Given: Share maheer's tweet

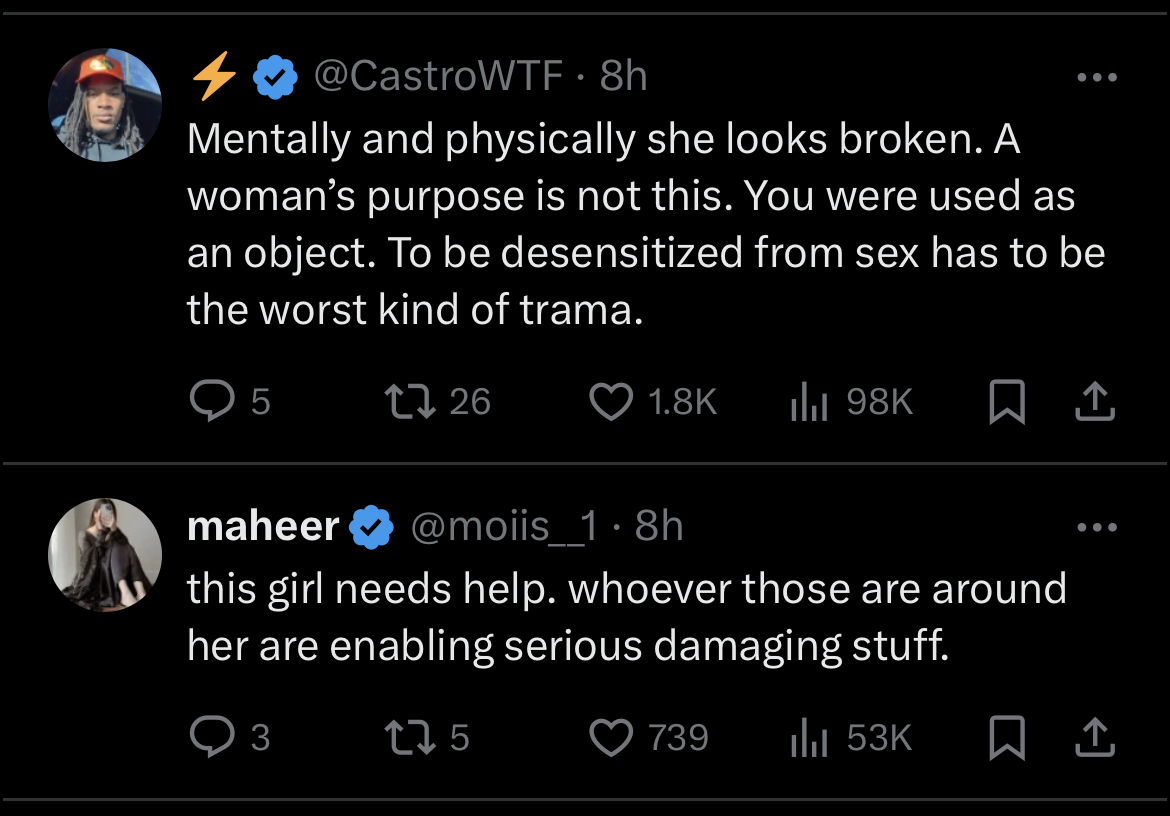Looking at the screenshot, I should (1095, 737).
